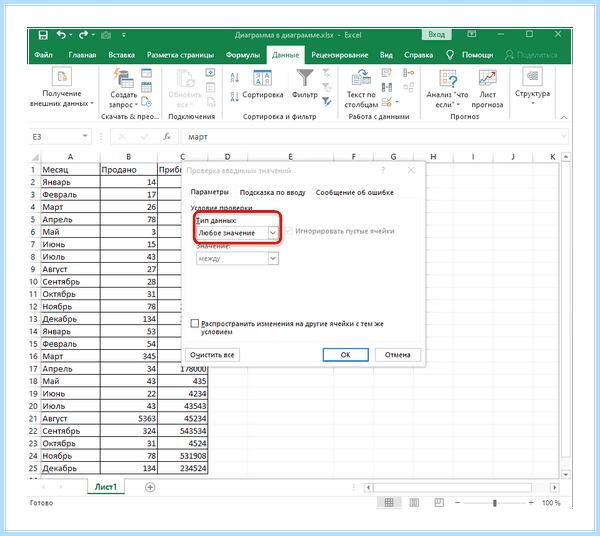Open the Undo history dropdown arrow
Image resolution: width=600 pixels, height=536 pixels.
coord(71,35)
